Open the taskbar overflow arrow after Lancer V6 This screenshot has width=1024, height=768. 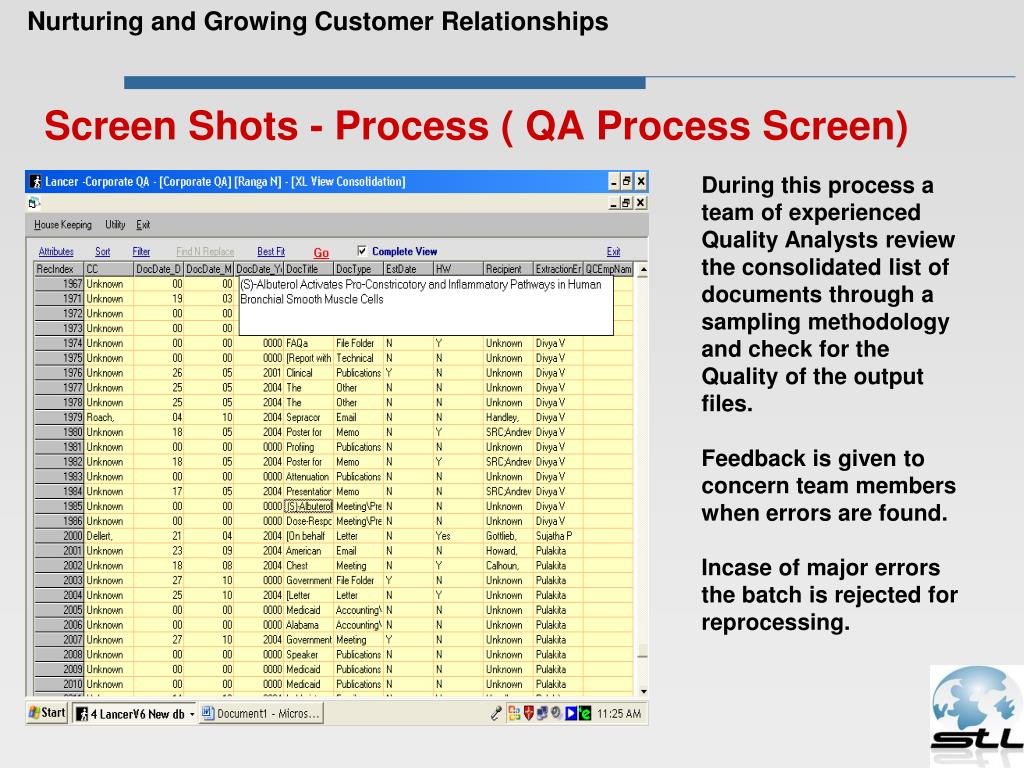point(192,714)
